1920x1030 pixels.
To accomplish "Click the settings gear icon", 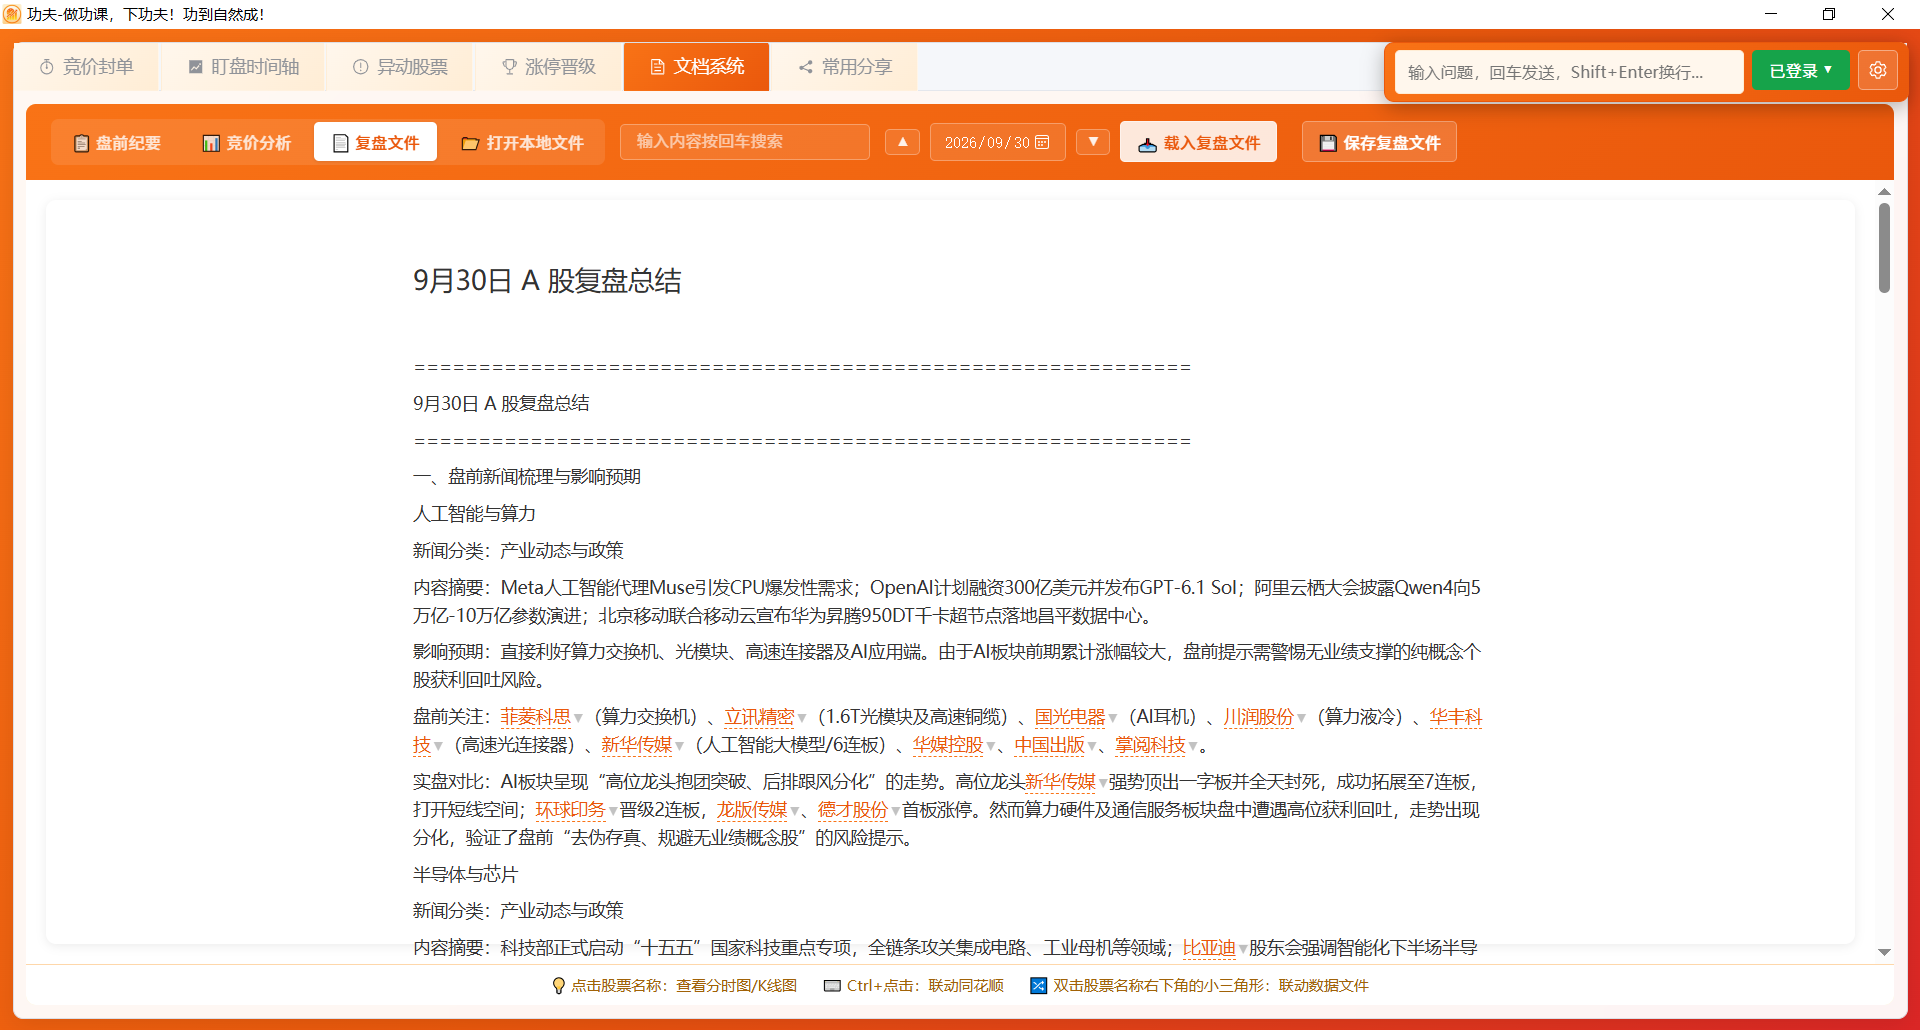I will [x=1878, y=71].
